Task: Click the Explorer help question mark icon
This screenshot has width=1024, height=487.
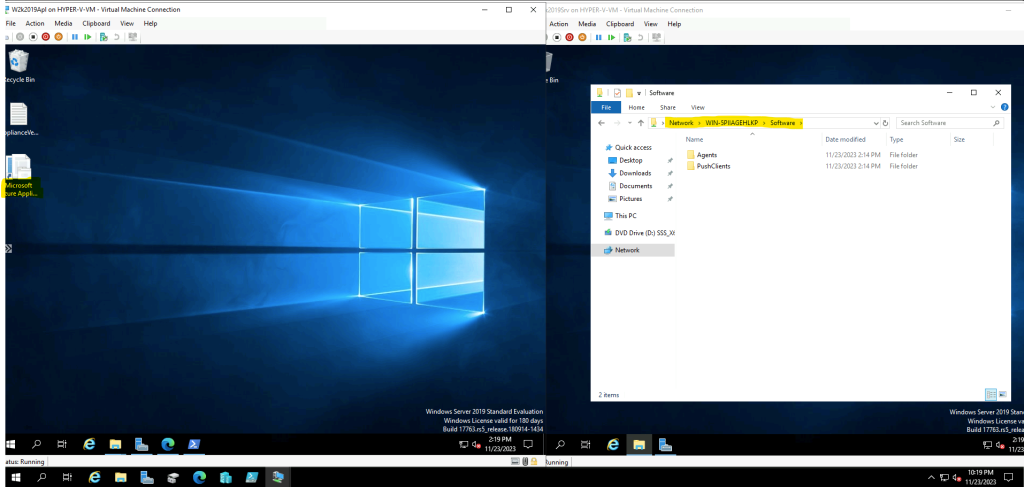Action: click(x=1004, y=107)
